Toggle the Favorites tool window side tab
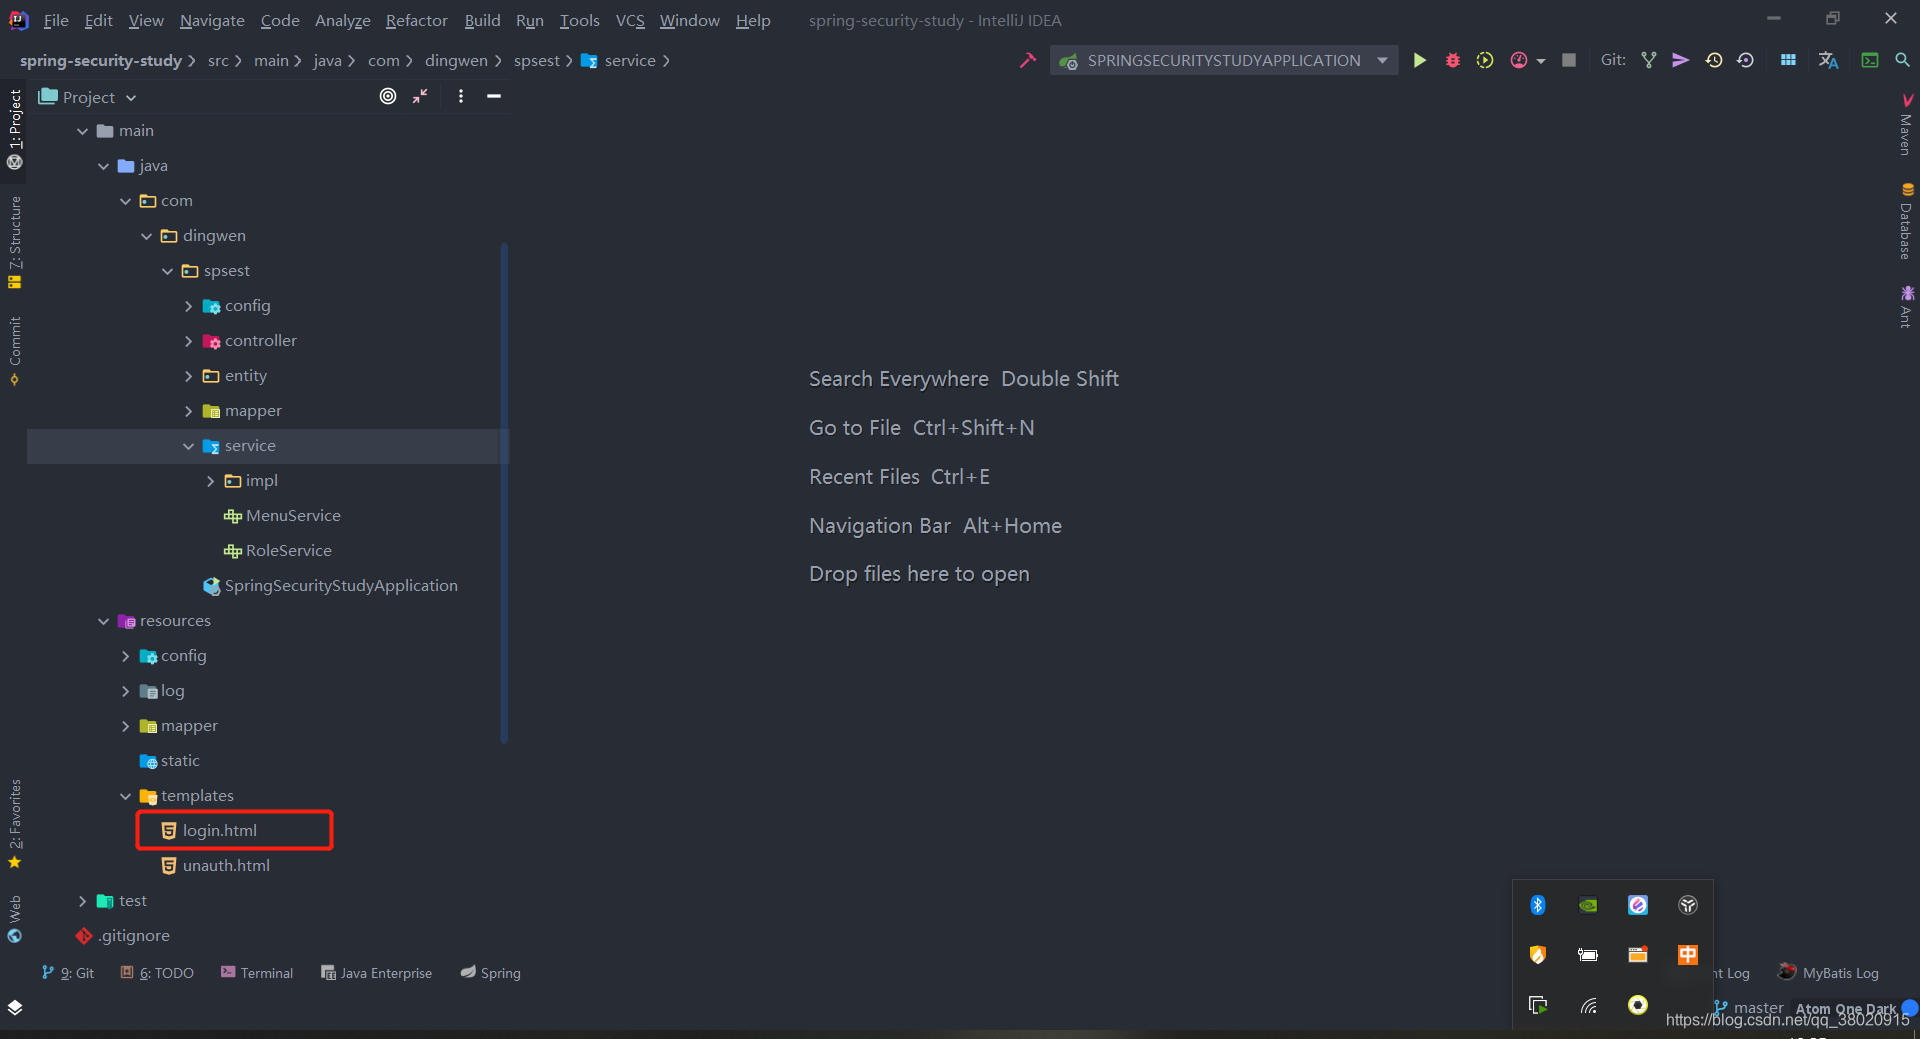This screenshot has height=1039, width=1920. tap(15, 823)
